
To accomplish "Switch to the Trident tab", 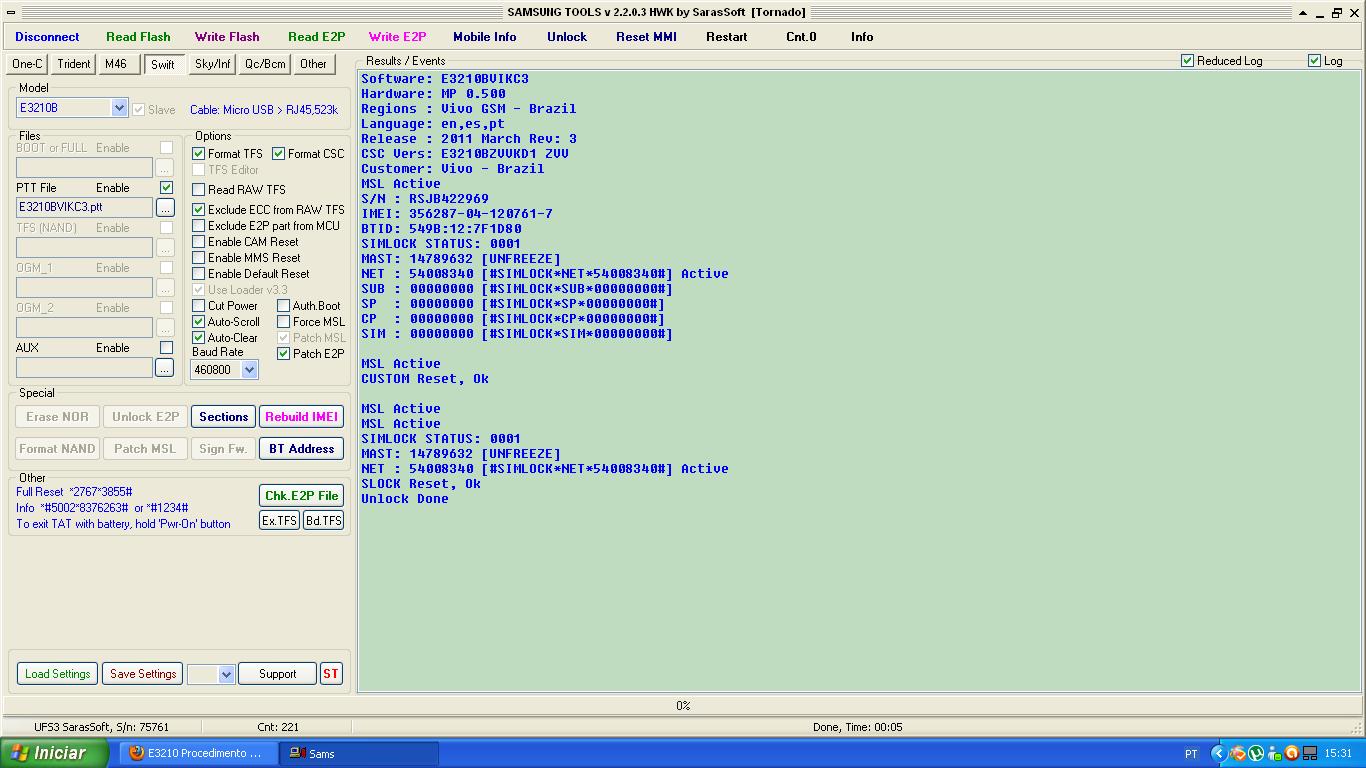I will pyautogui.click(x=74, y=64).
